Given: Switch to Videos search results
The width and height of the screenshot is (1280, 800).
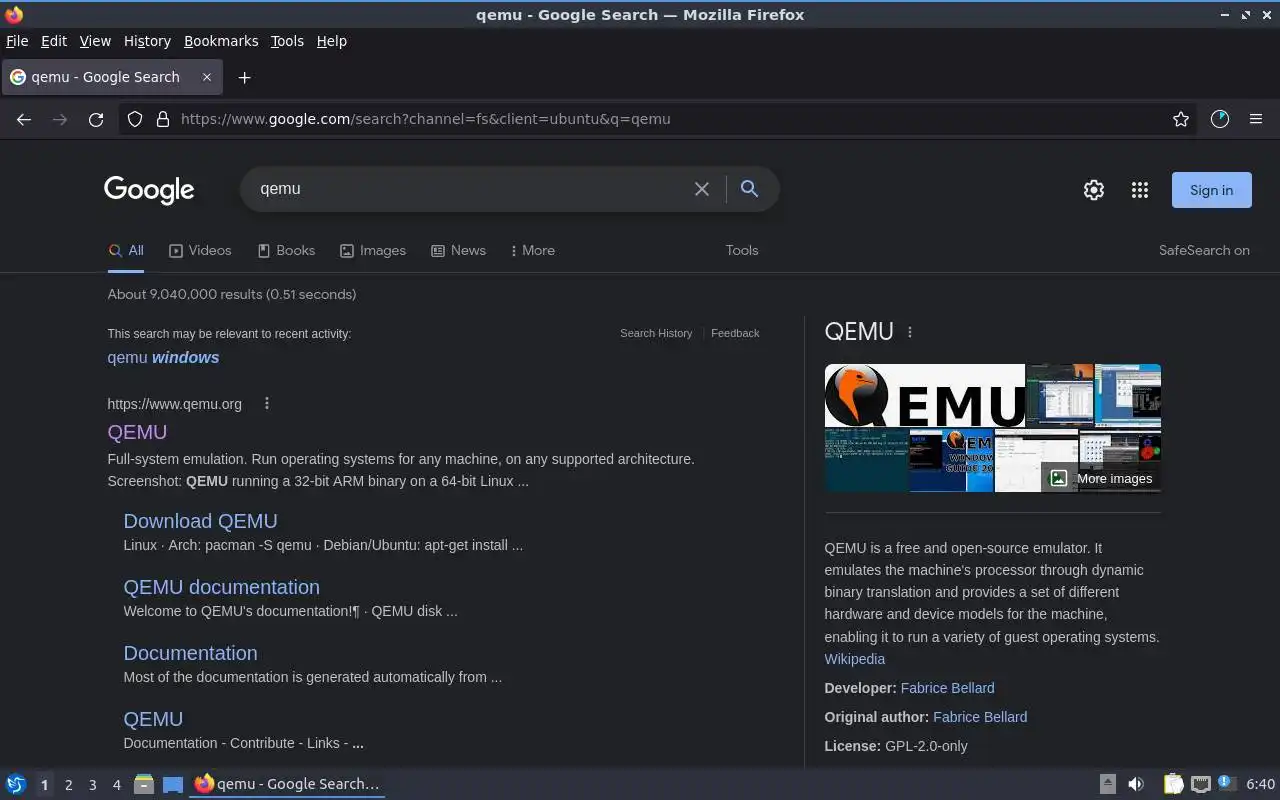Looking at the screenshot, I should click(x=200, y=251).
